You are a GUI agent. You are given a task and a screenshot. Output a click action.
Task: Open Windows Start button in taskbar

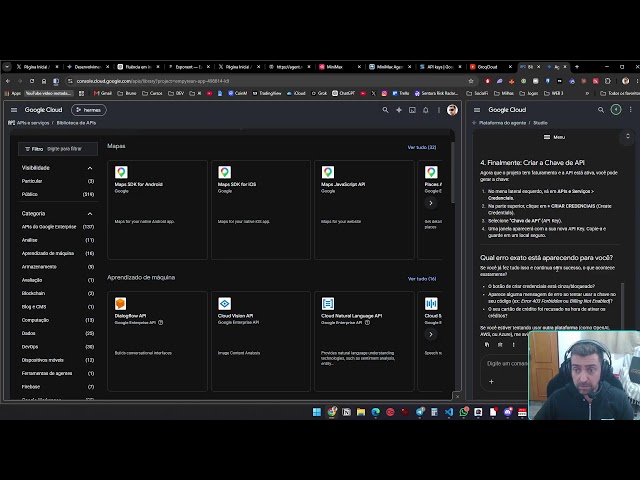(x=317, y=412)
